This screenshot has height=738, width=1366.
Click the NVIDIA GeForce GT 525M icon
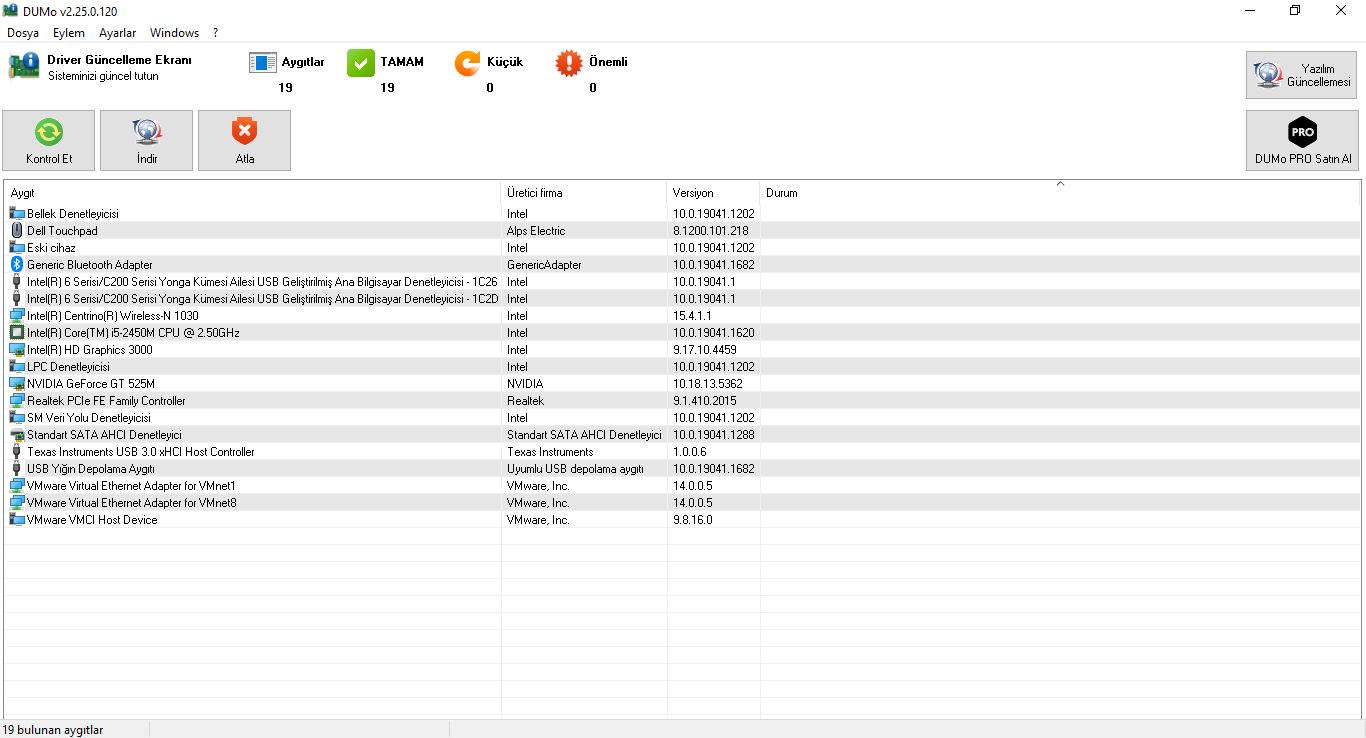[x=17, y=384]
